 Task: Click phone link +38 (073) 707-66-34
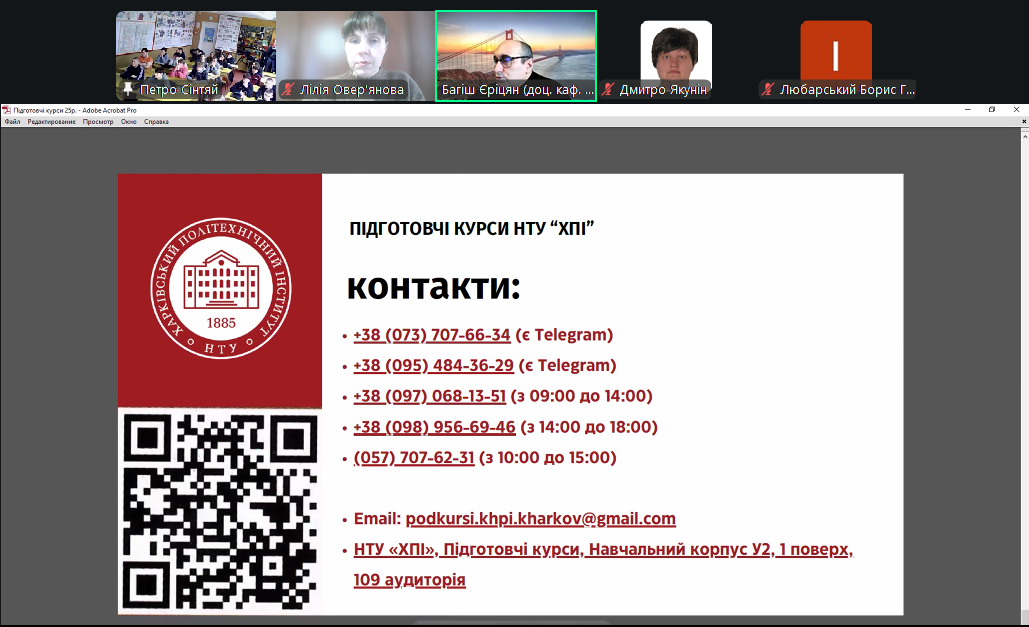pyautogui.click(x=432, y=335)
